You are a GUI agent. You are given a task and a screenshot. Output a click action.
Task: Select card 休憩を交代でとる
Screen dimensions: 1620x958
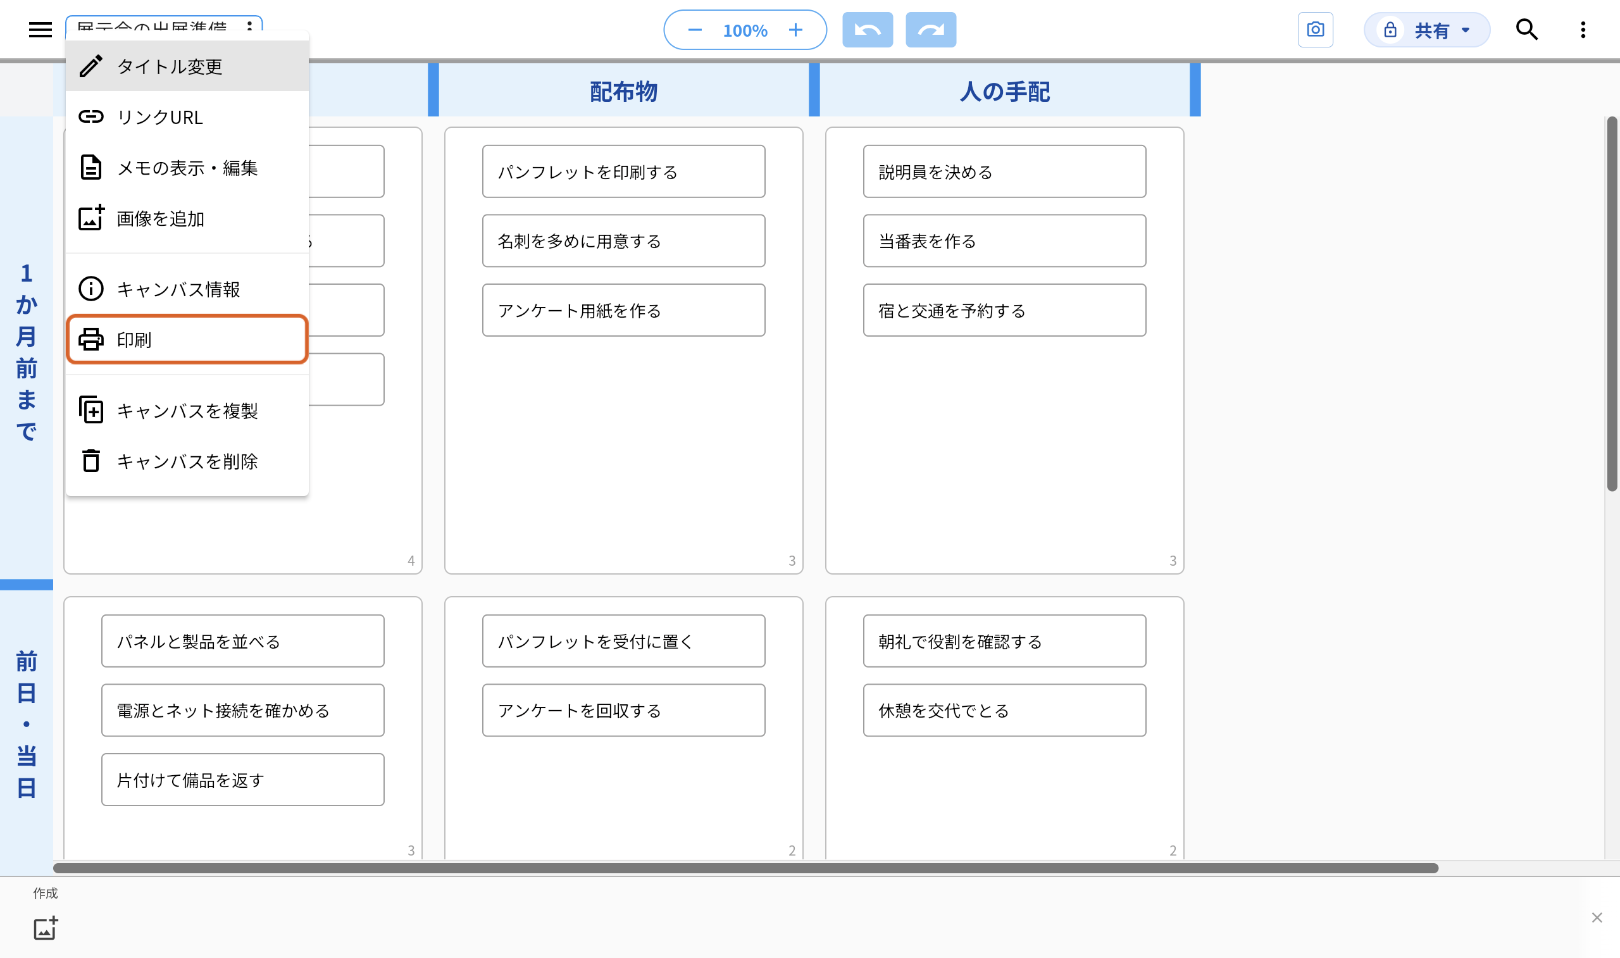coord(1005,711)
